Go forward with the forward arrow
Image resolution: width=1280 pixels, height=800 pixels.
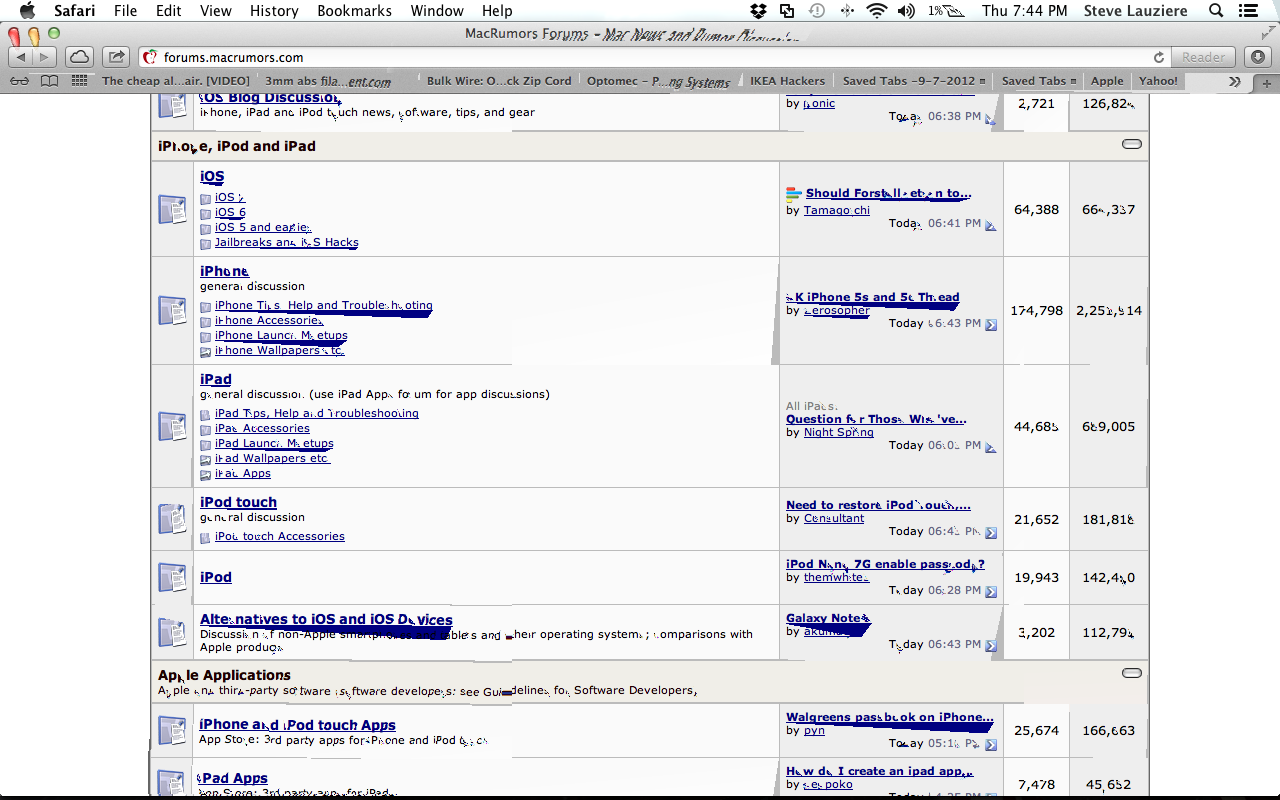(x=46, y=57)
